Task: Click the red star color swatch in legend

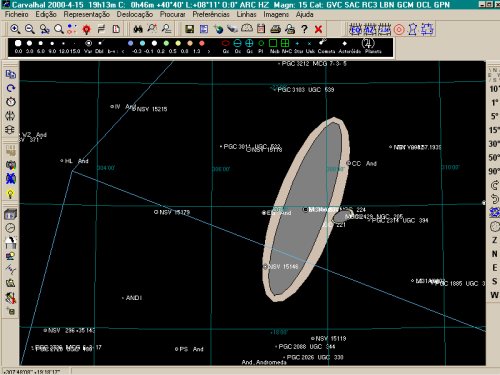Action: point(202,43)
